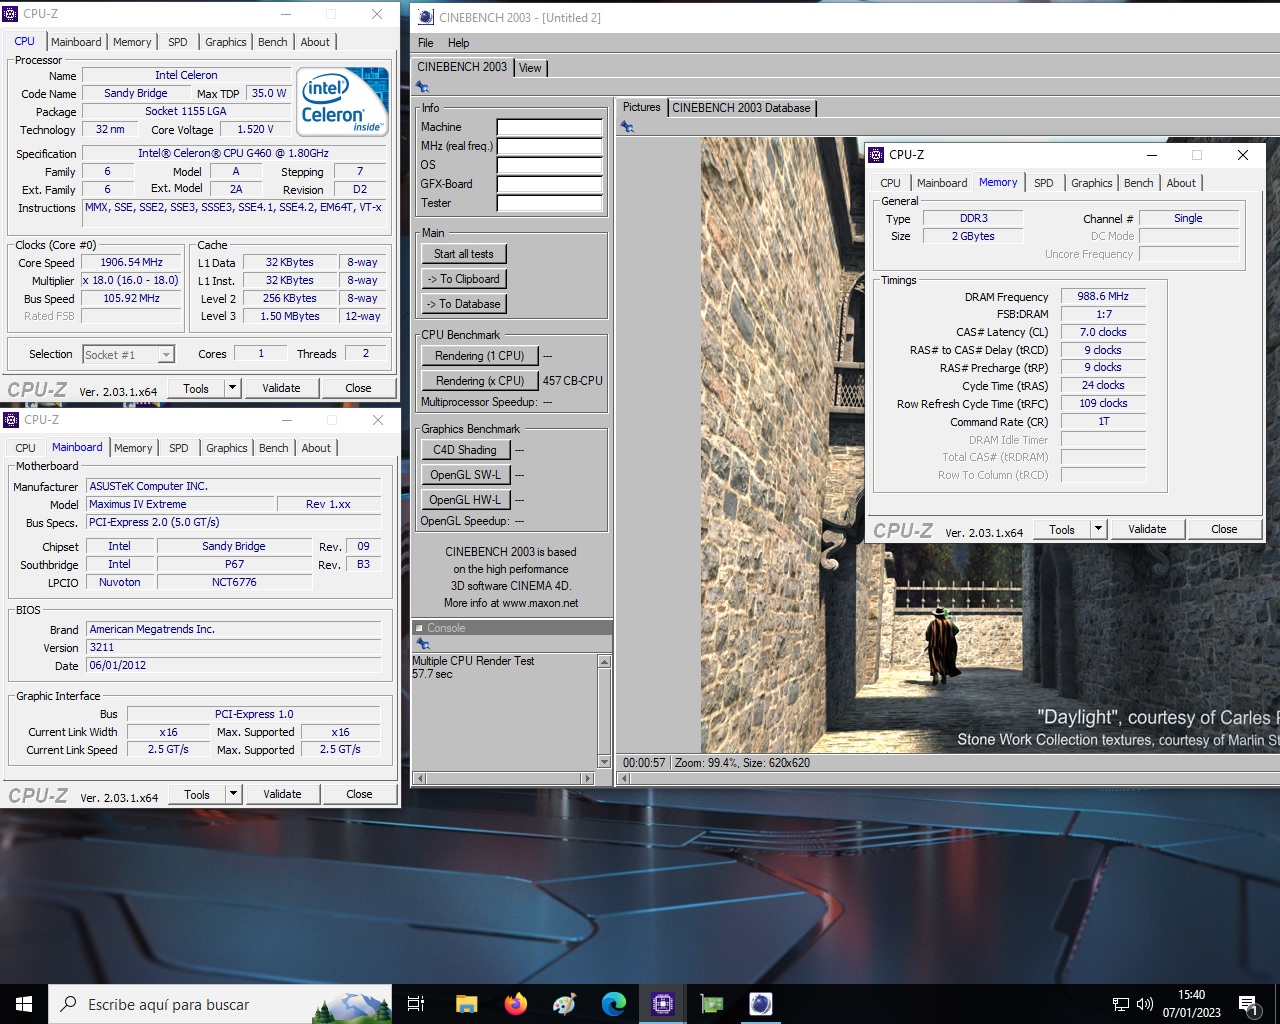Open Microsoft Edge from the taskbar

click(x=613, y=1004)
